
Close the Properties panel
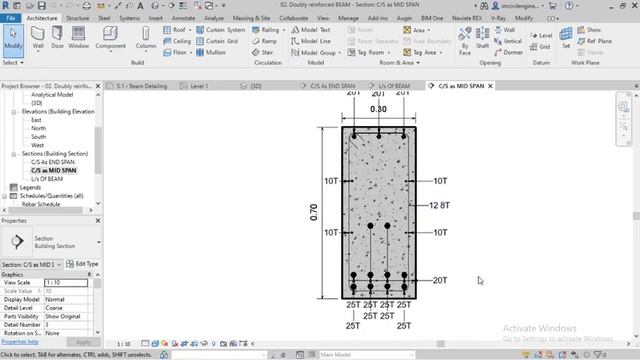pos(98,221)
